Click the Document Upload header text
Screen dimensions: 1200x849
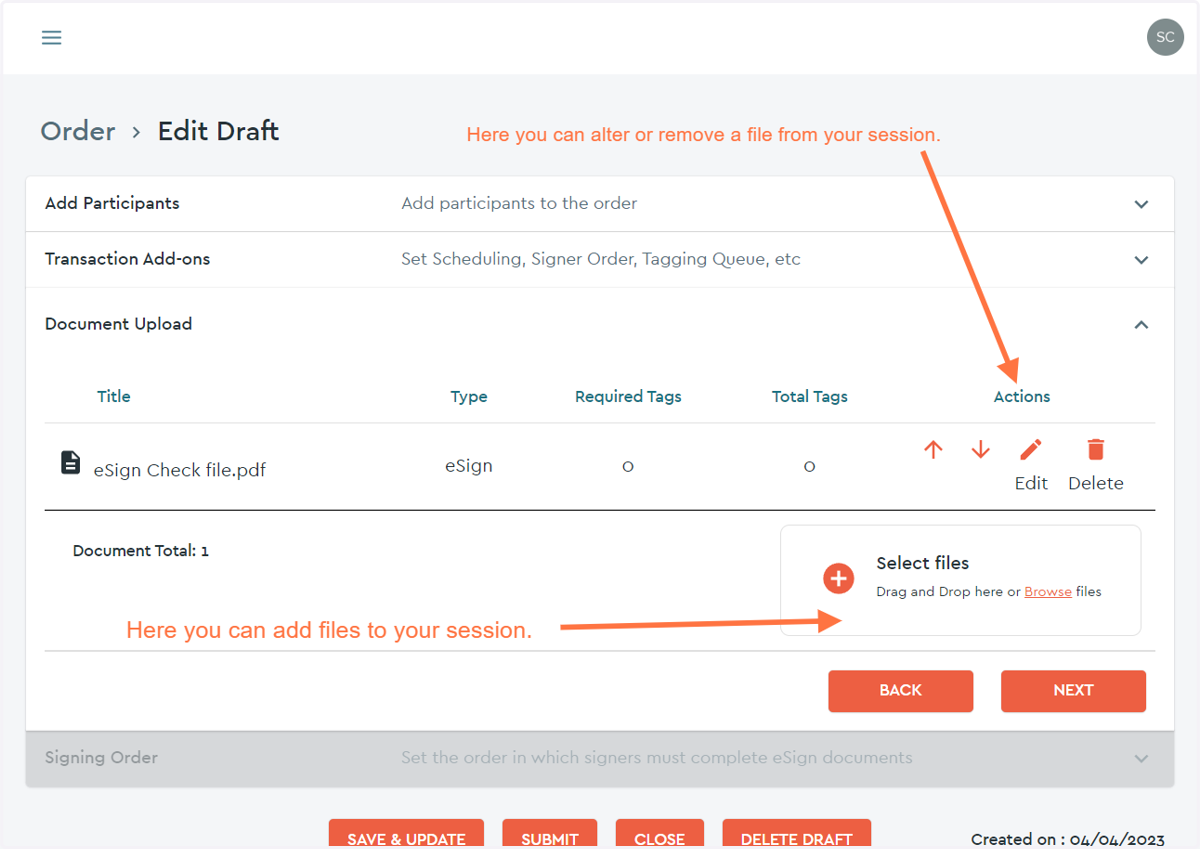point(118,324)
